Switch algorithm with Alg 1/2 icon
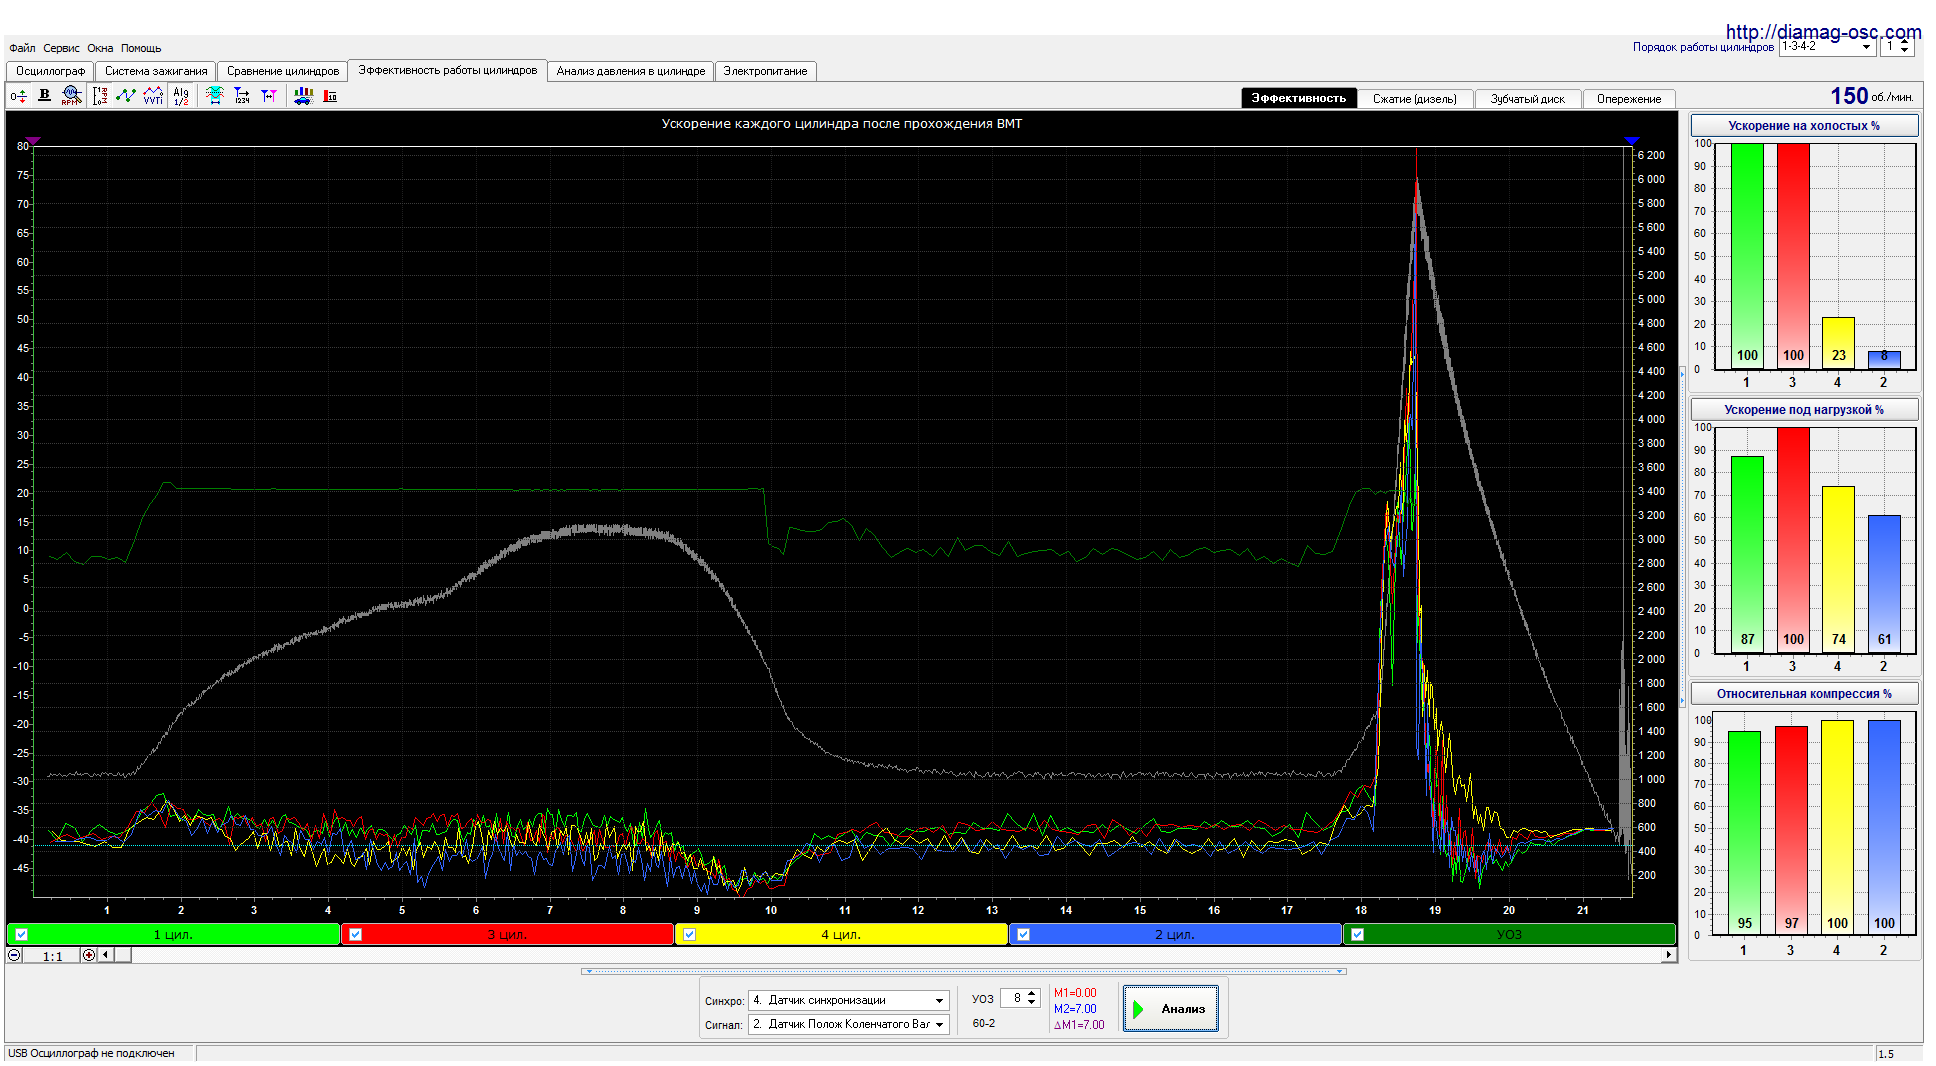1936x1066 pixels. [181, 96]
